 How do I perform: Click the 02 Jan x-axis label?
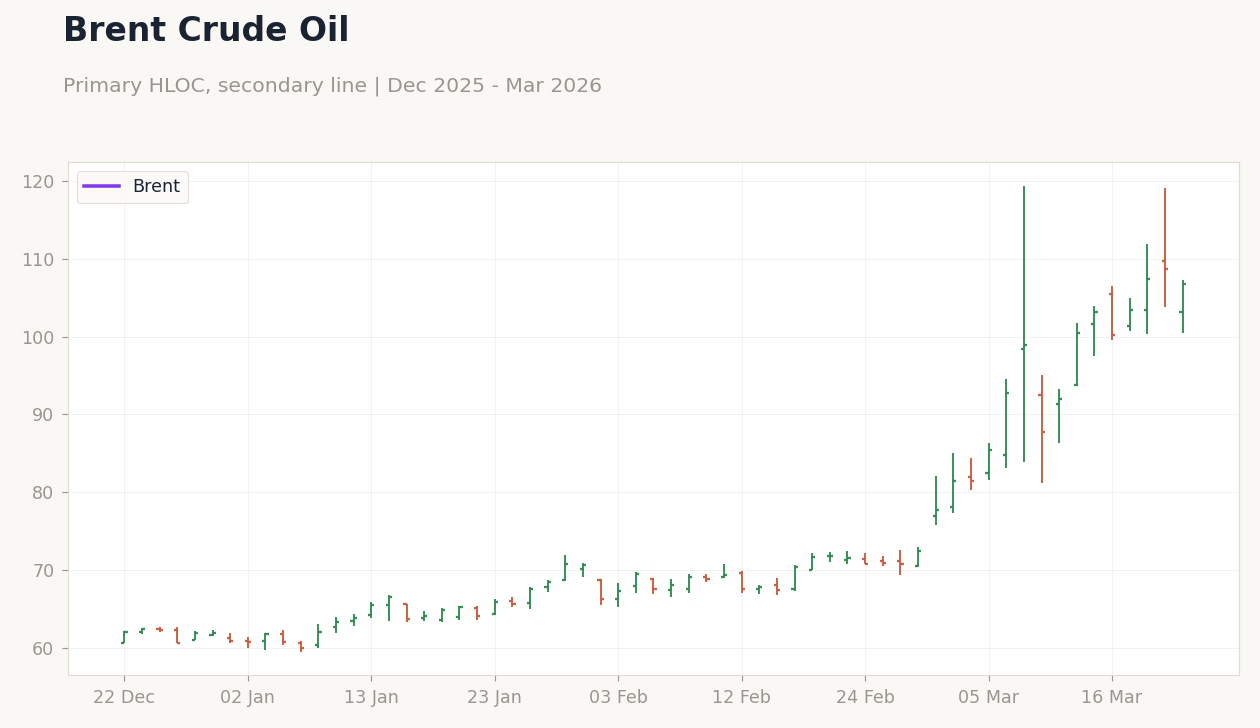pyautogui.click(x=247, y=698)
